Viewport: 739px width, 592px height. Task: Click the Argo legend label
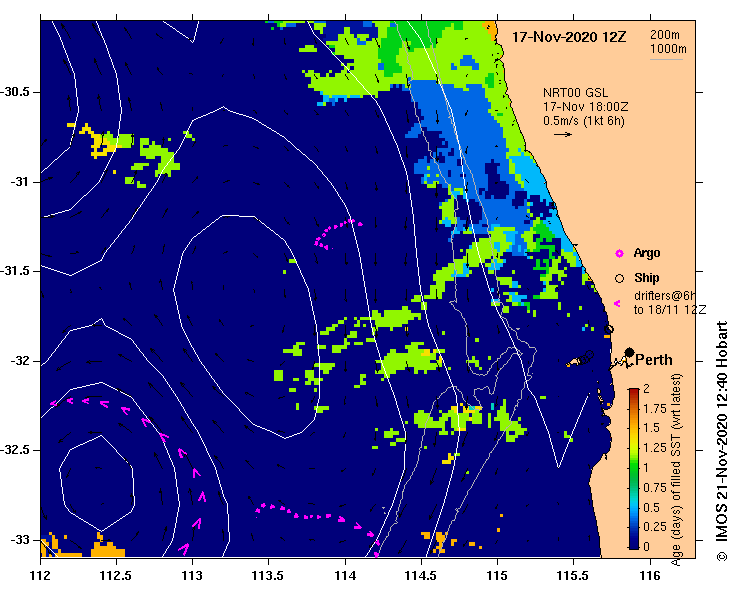point(647,253)
